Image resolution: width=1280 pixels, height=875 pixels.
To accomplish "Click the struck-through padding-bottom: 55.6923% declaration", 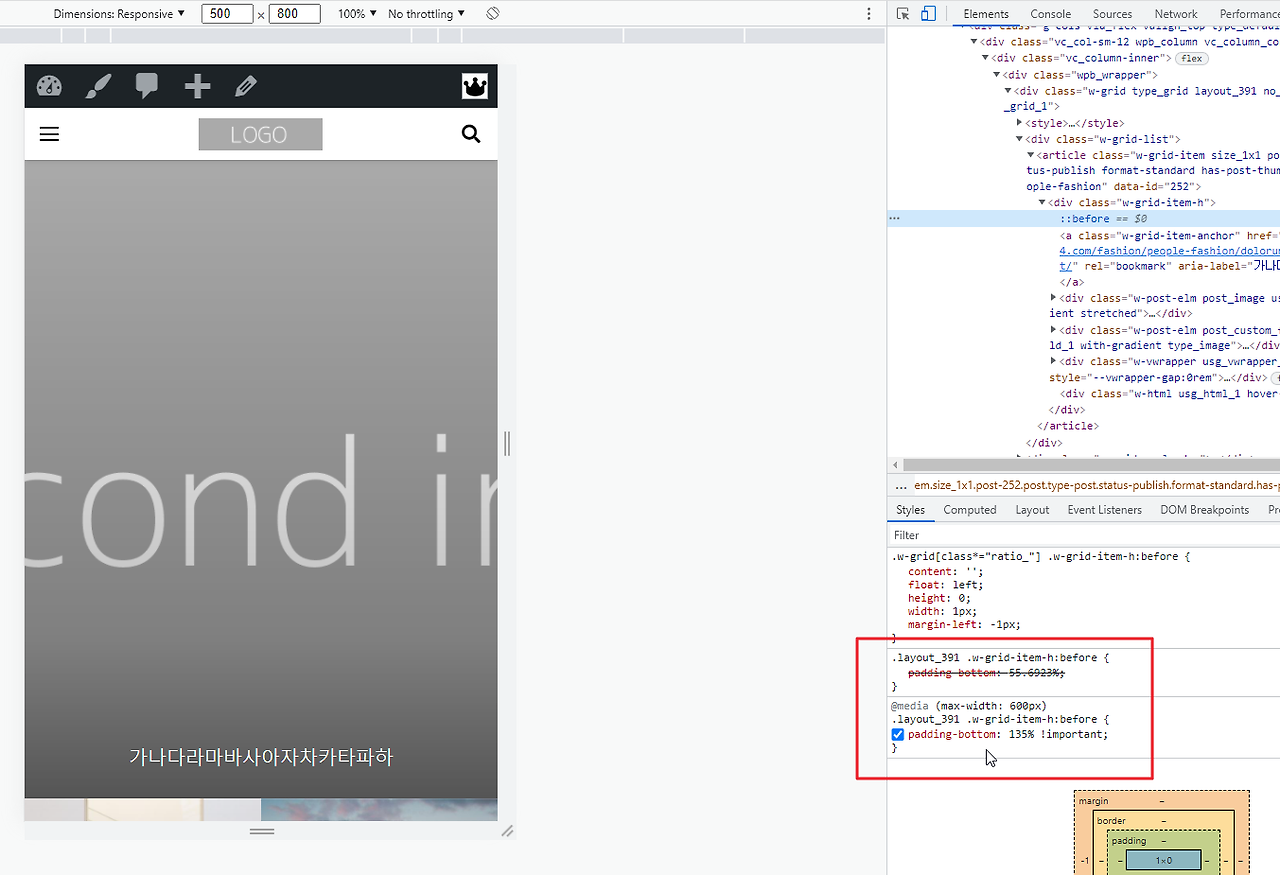I will (x=986, y=673).
